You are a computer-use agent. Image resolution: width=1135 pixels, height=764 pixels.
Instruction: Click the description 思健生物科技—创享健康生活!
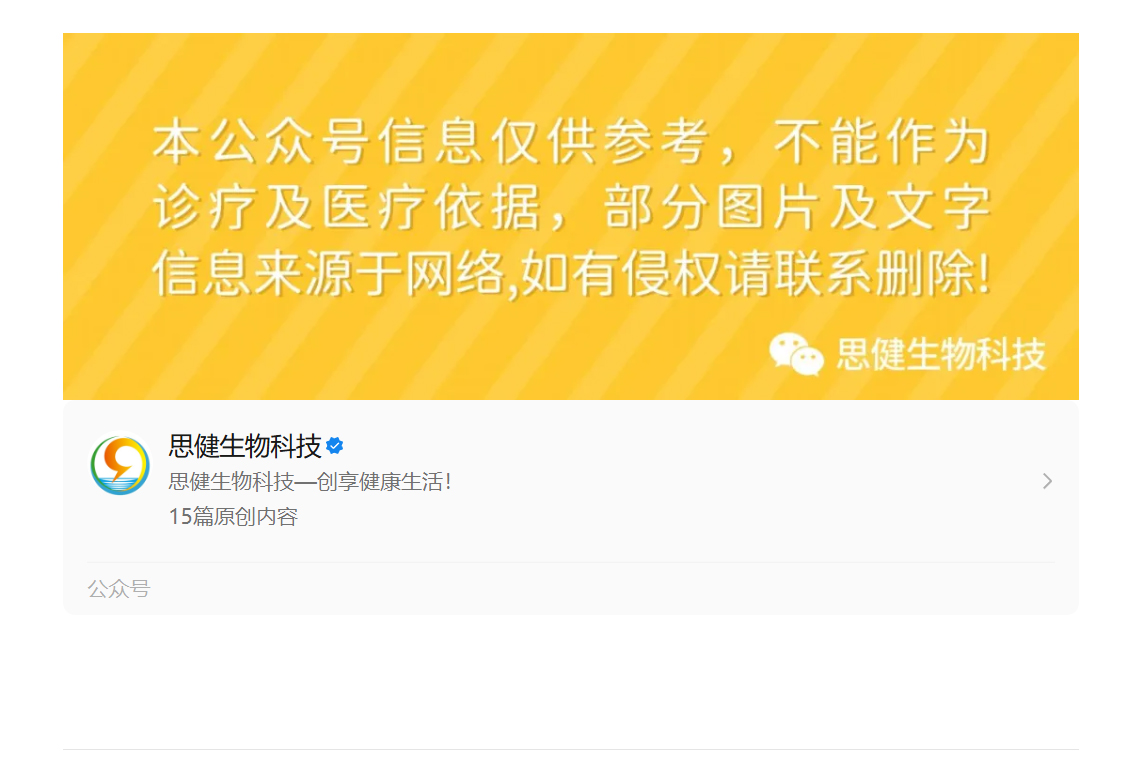pos(310,482)
